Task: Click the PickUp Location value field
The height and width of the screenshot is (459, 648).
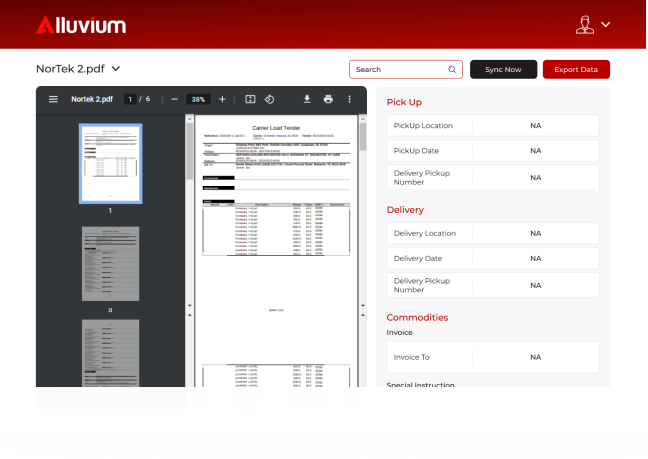Action: coord(535,126)
